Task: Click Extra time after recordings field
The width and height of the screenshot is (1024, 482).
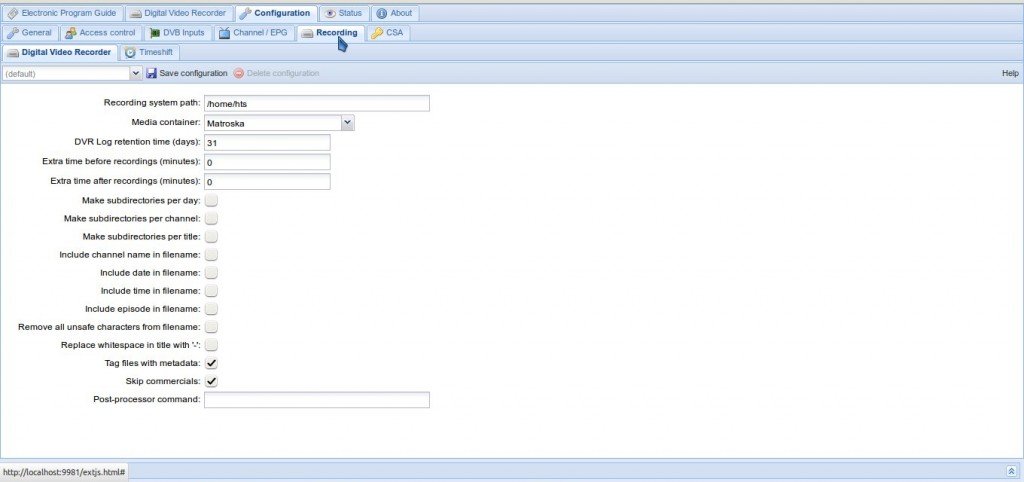Action: (267, 182)
